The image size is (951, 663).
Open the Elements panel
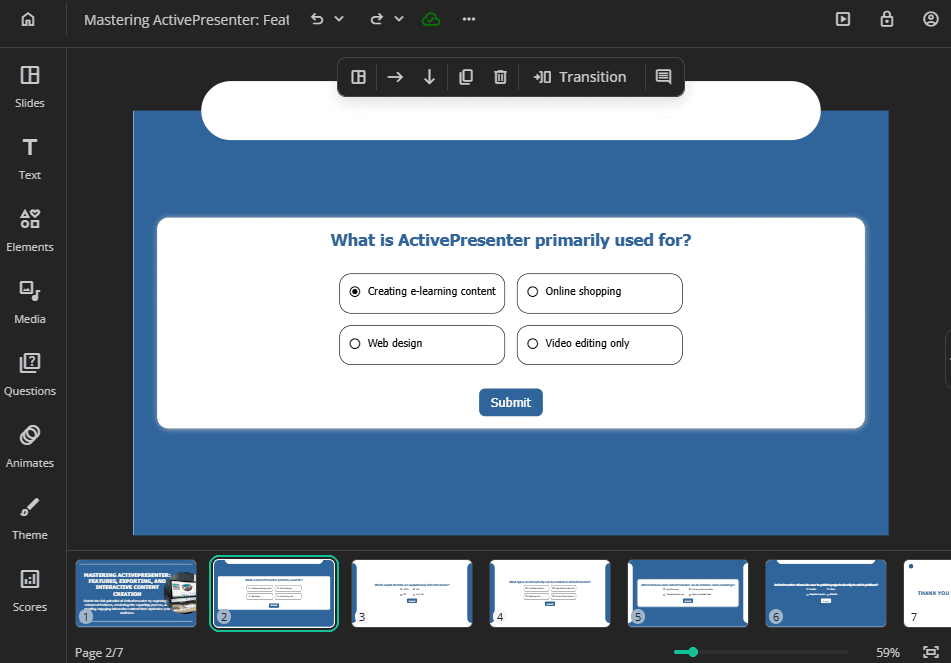[30, 231]
